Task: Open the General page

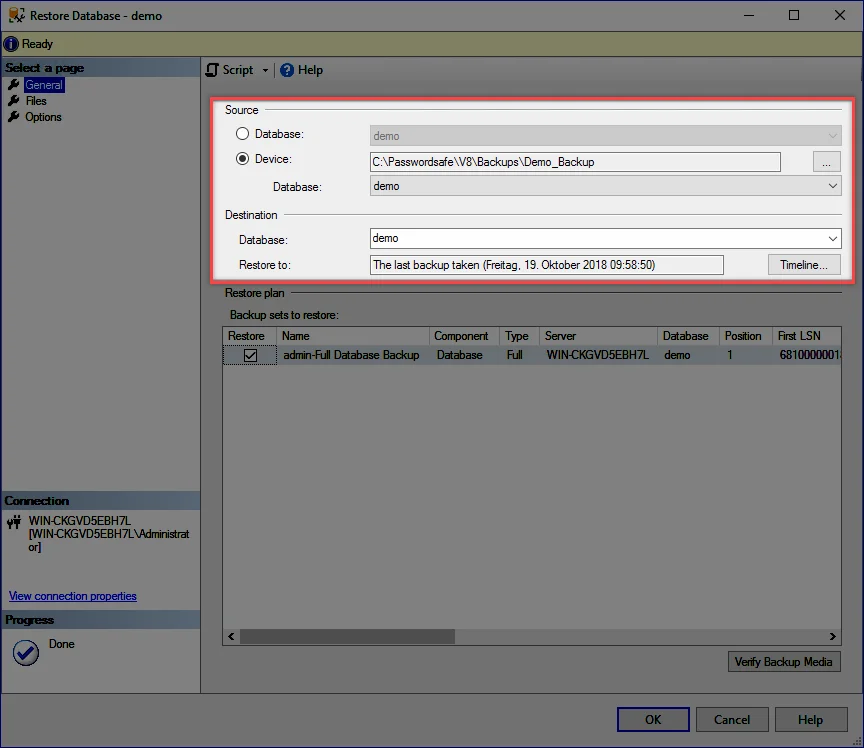Action: click(x=44, y=85)
